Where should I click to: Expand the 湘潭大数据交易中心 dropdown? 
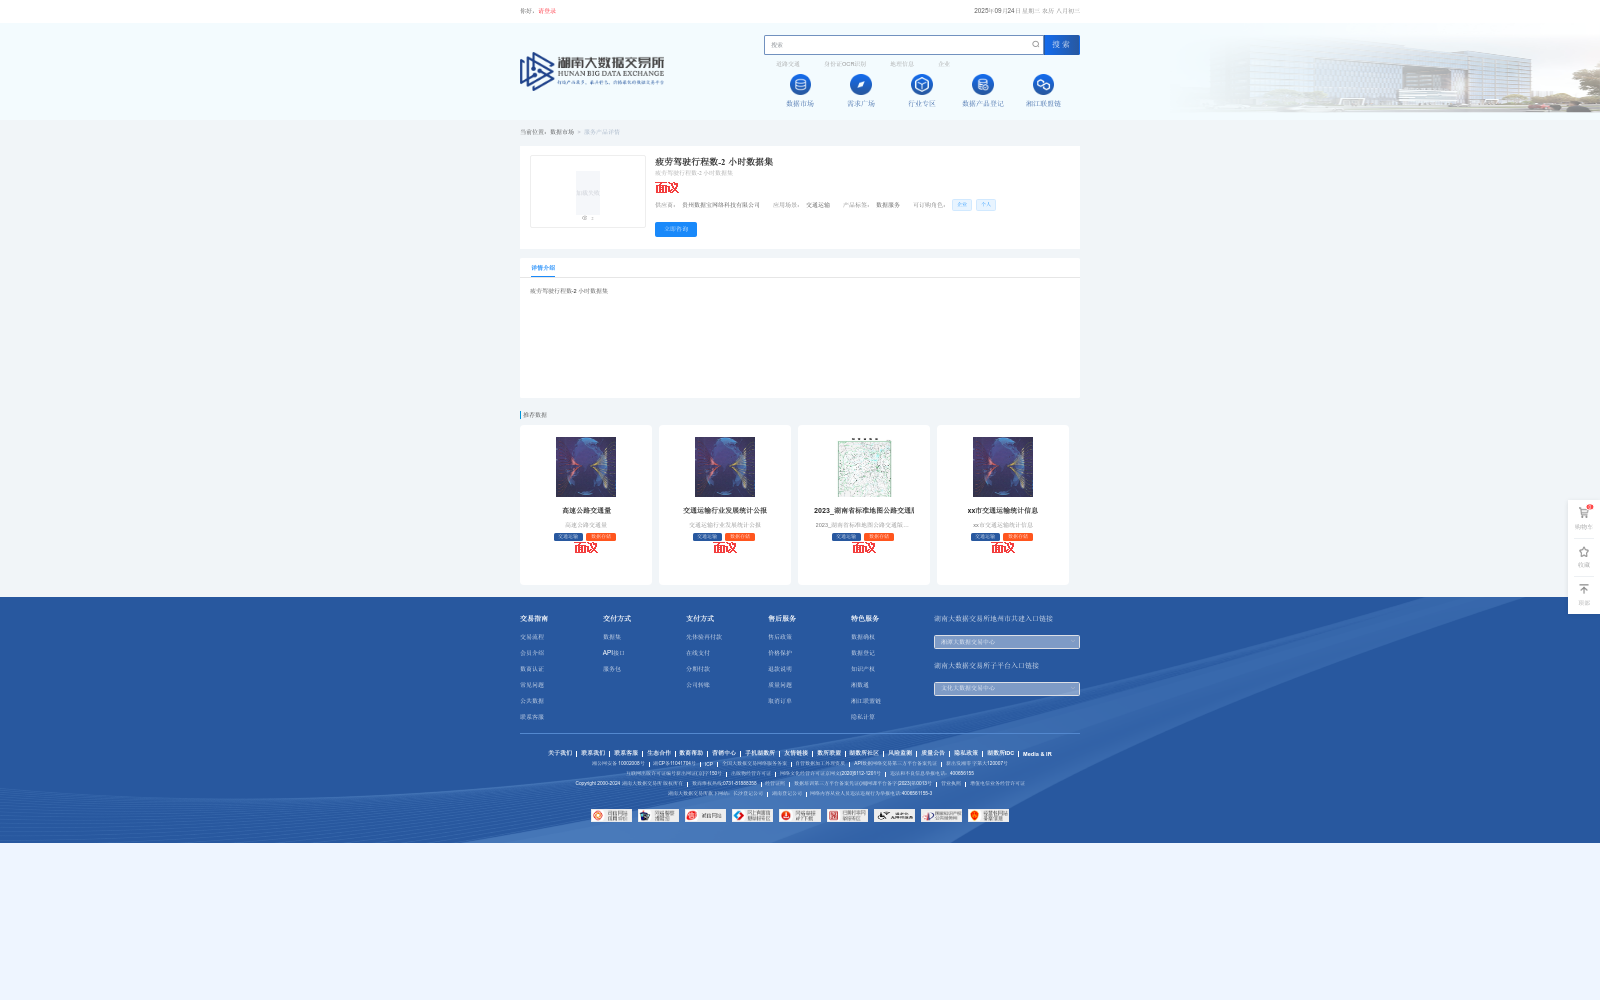[1007, 642]
